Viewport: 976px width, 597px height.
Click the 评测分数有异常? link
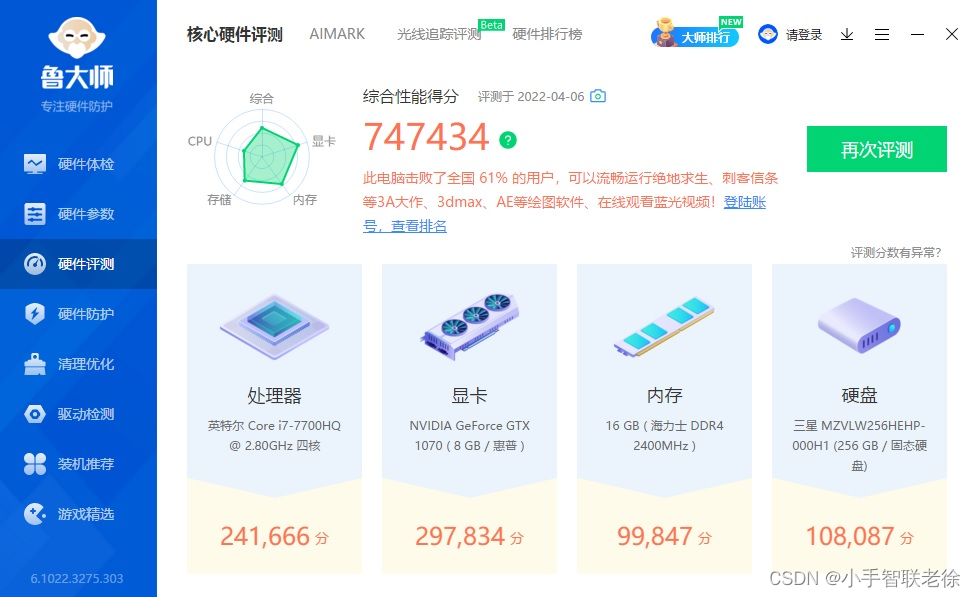pos(896,253)
